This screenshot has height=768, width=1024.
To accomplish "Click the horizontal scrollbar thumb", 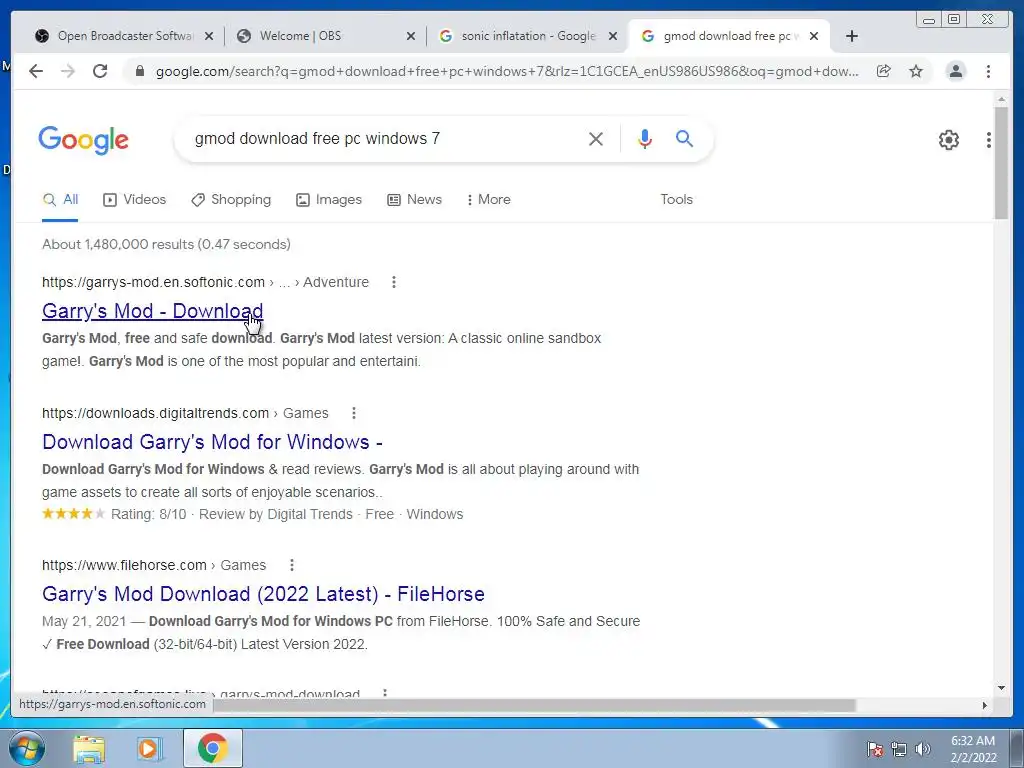I will 534,705.
